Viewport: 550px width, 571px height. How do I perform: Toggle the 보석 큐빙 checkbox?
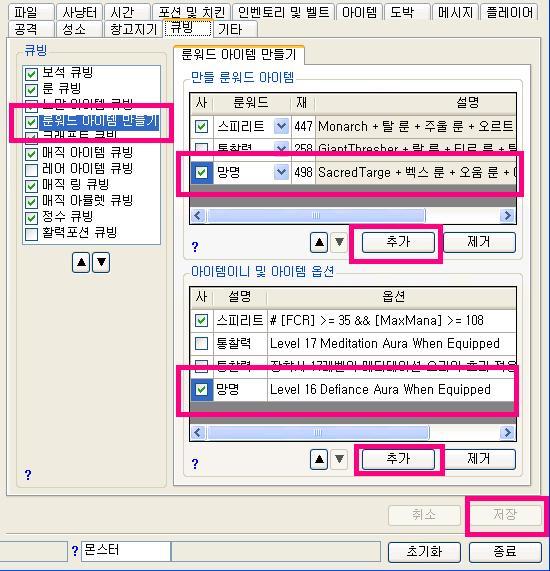coord(31,74)
